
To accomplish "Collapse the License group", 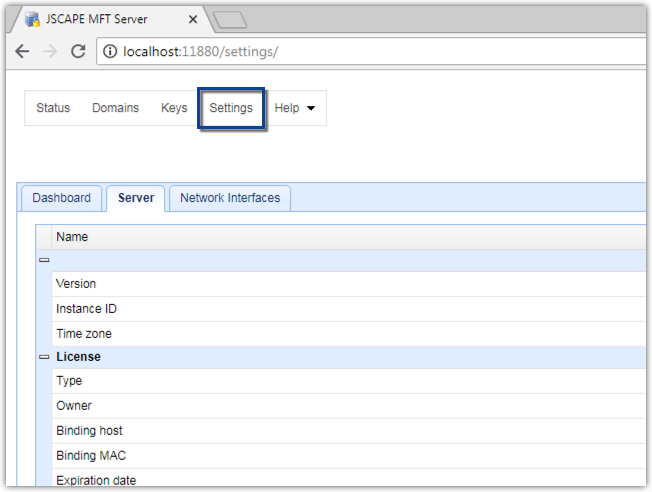I will (x=44, y=357).
